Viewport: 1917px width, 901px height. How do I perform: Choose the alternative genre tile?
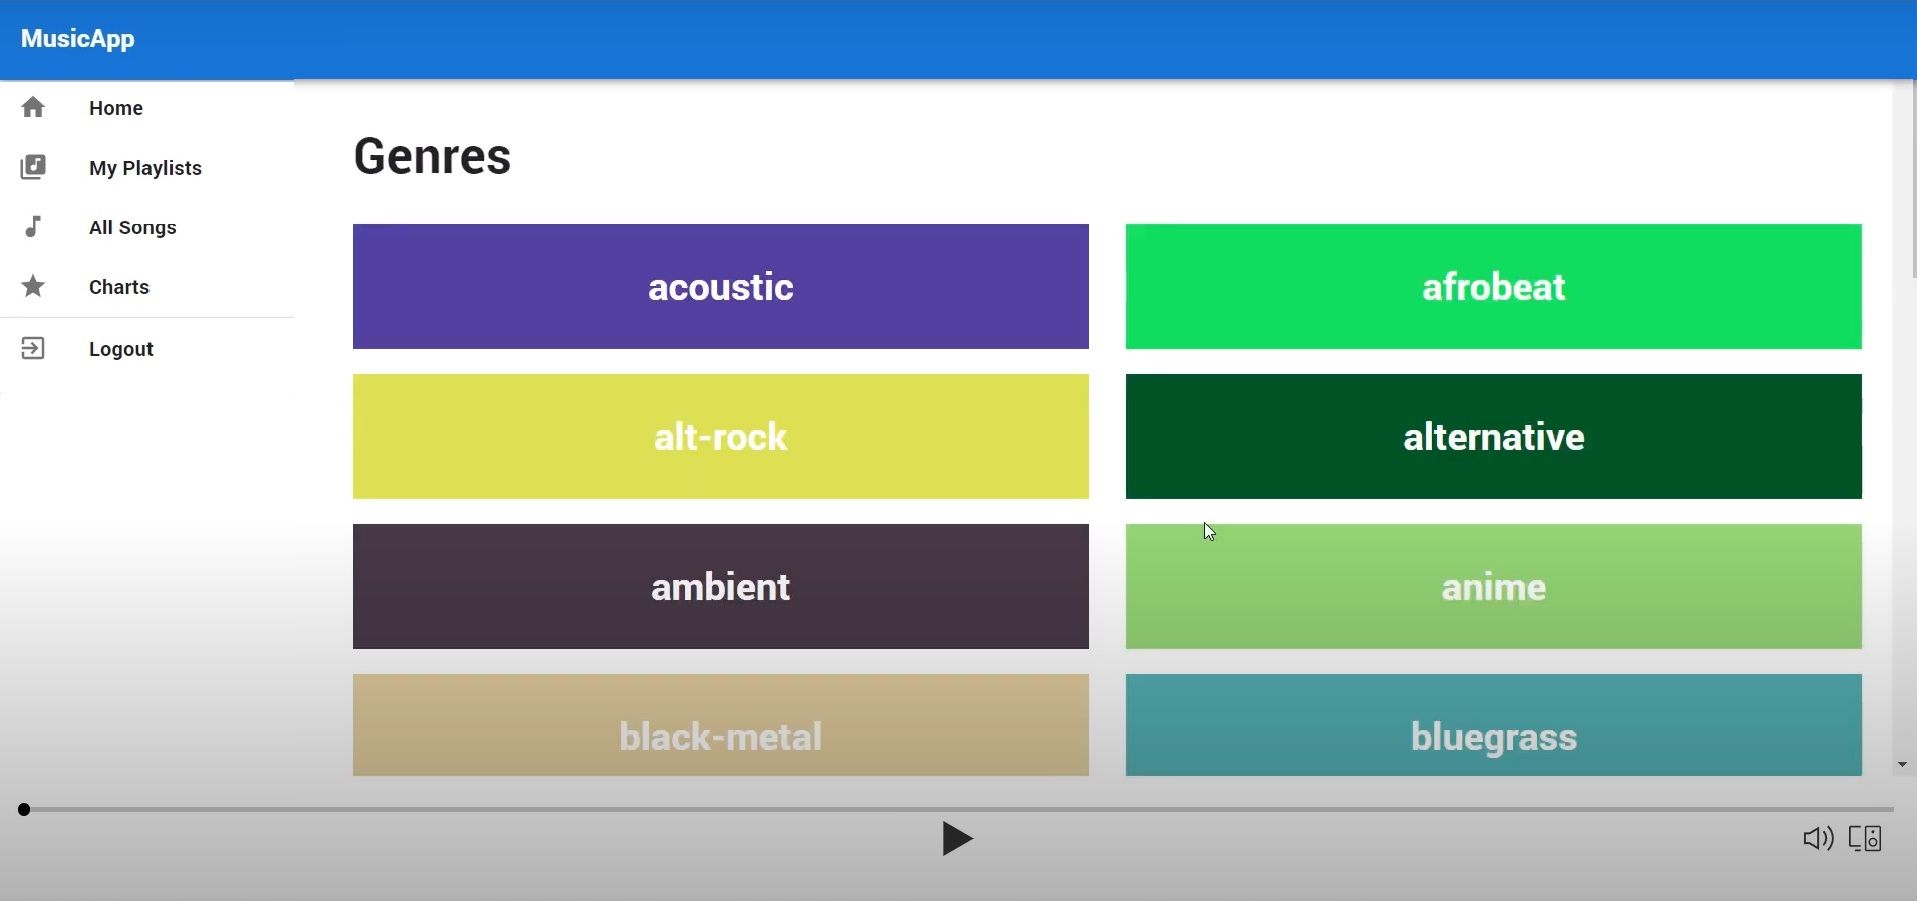point(1493,437)
